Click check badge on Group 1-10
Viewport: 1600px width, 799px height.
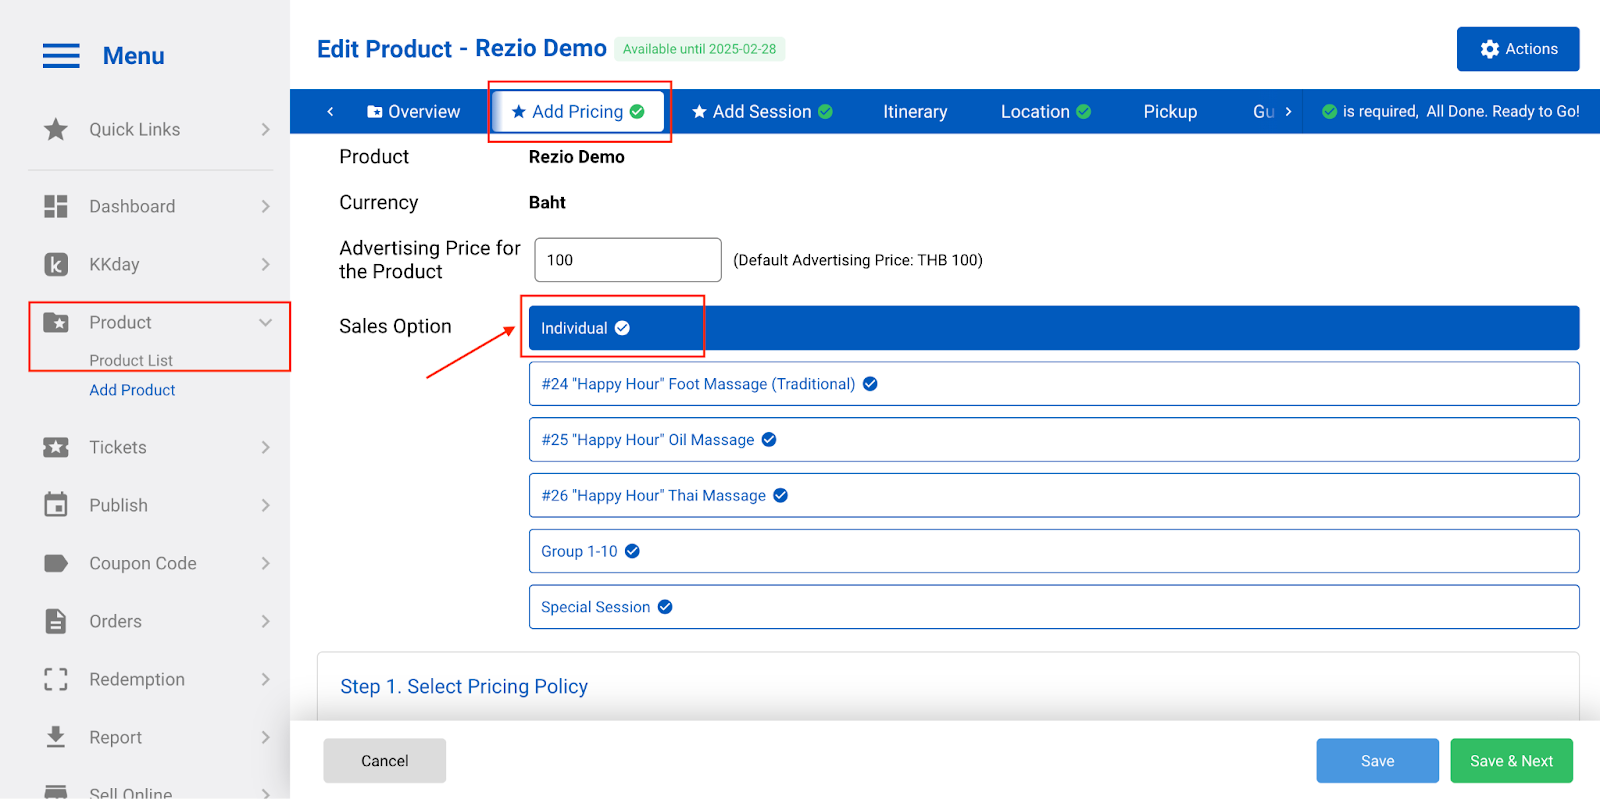(632, 551)
